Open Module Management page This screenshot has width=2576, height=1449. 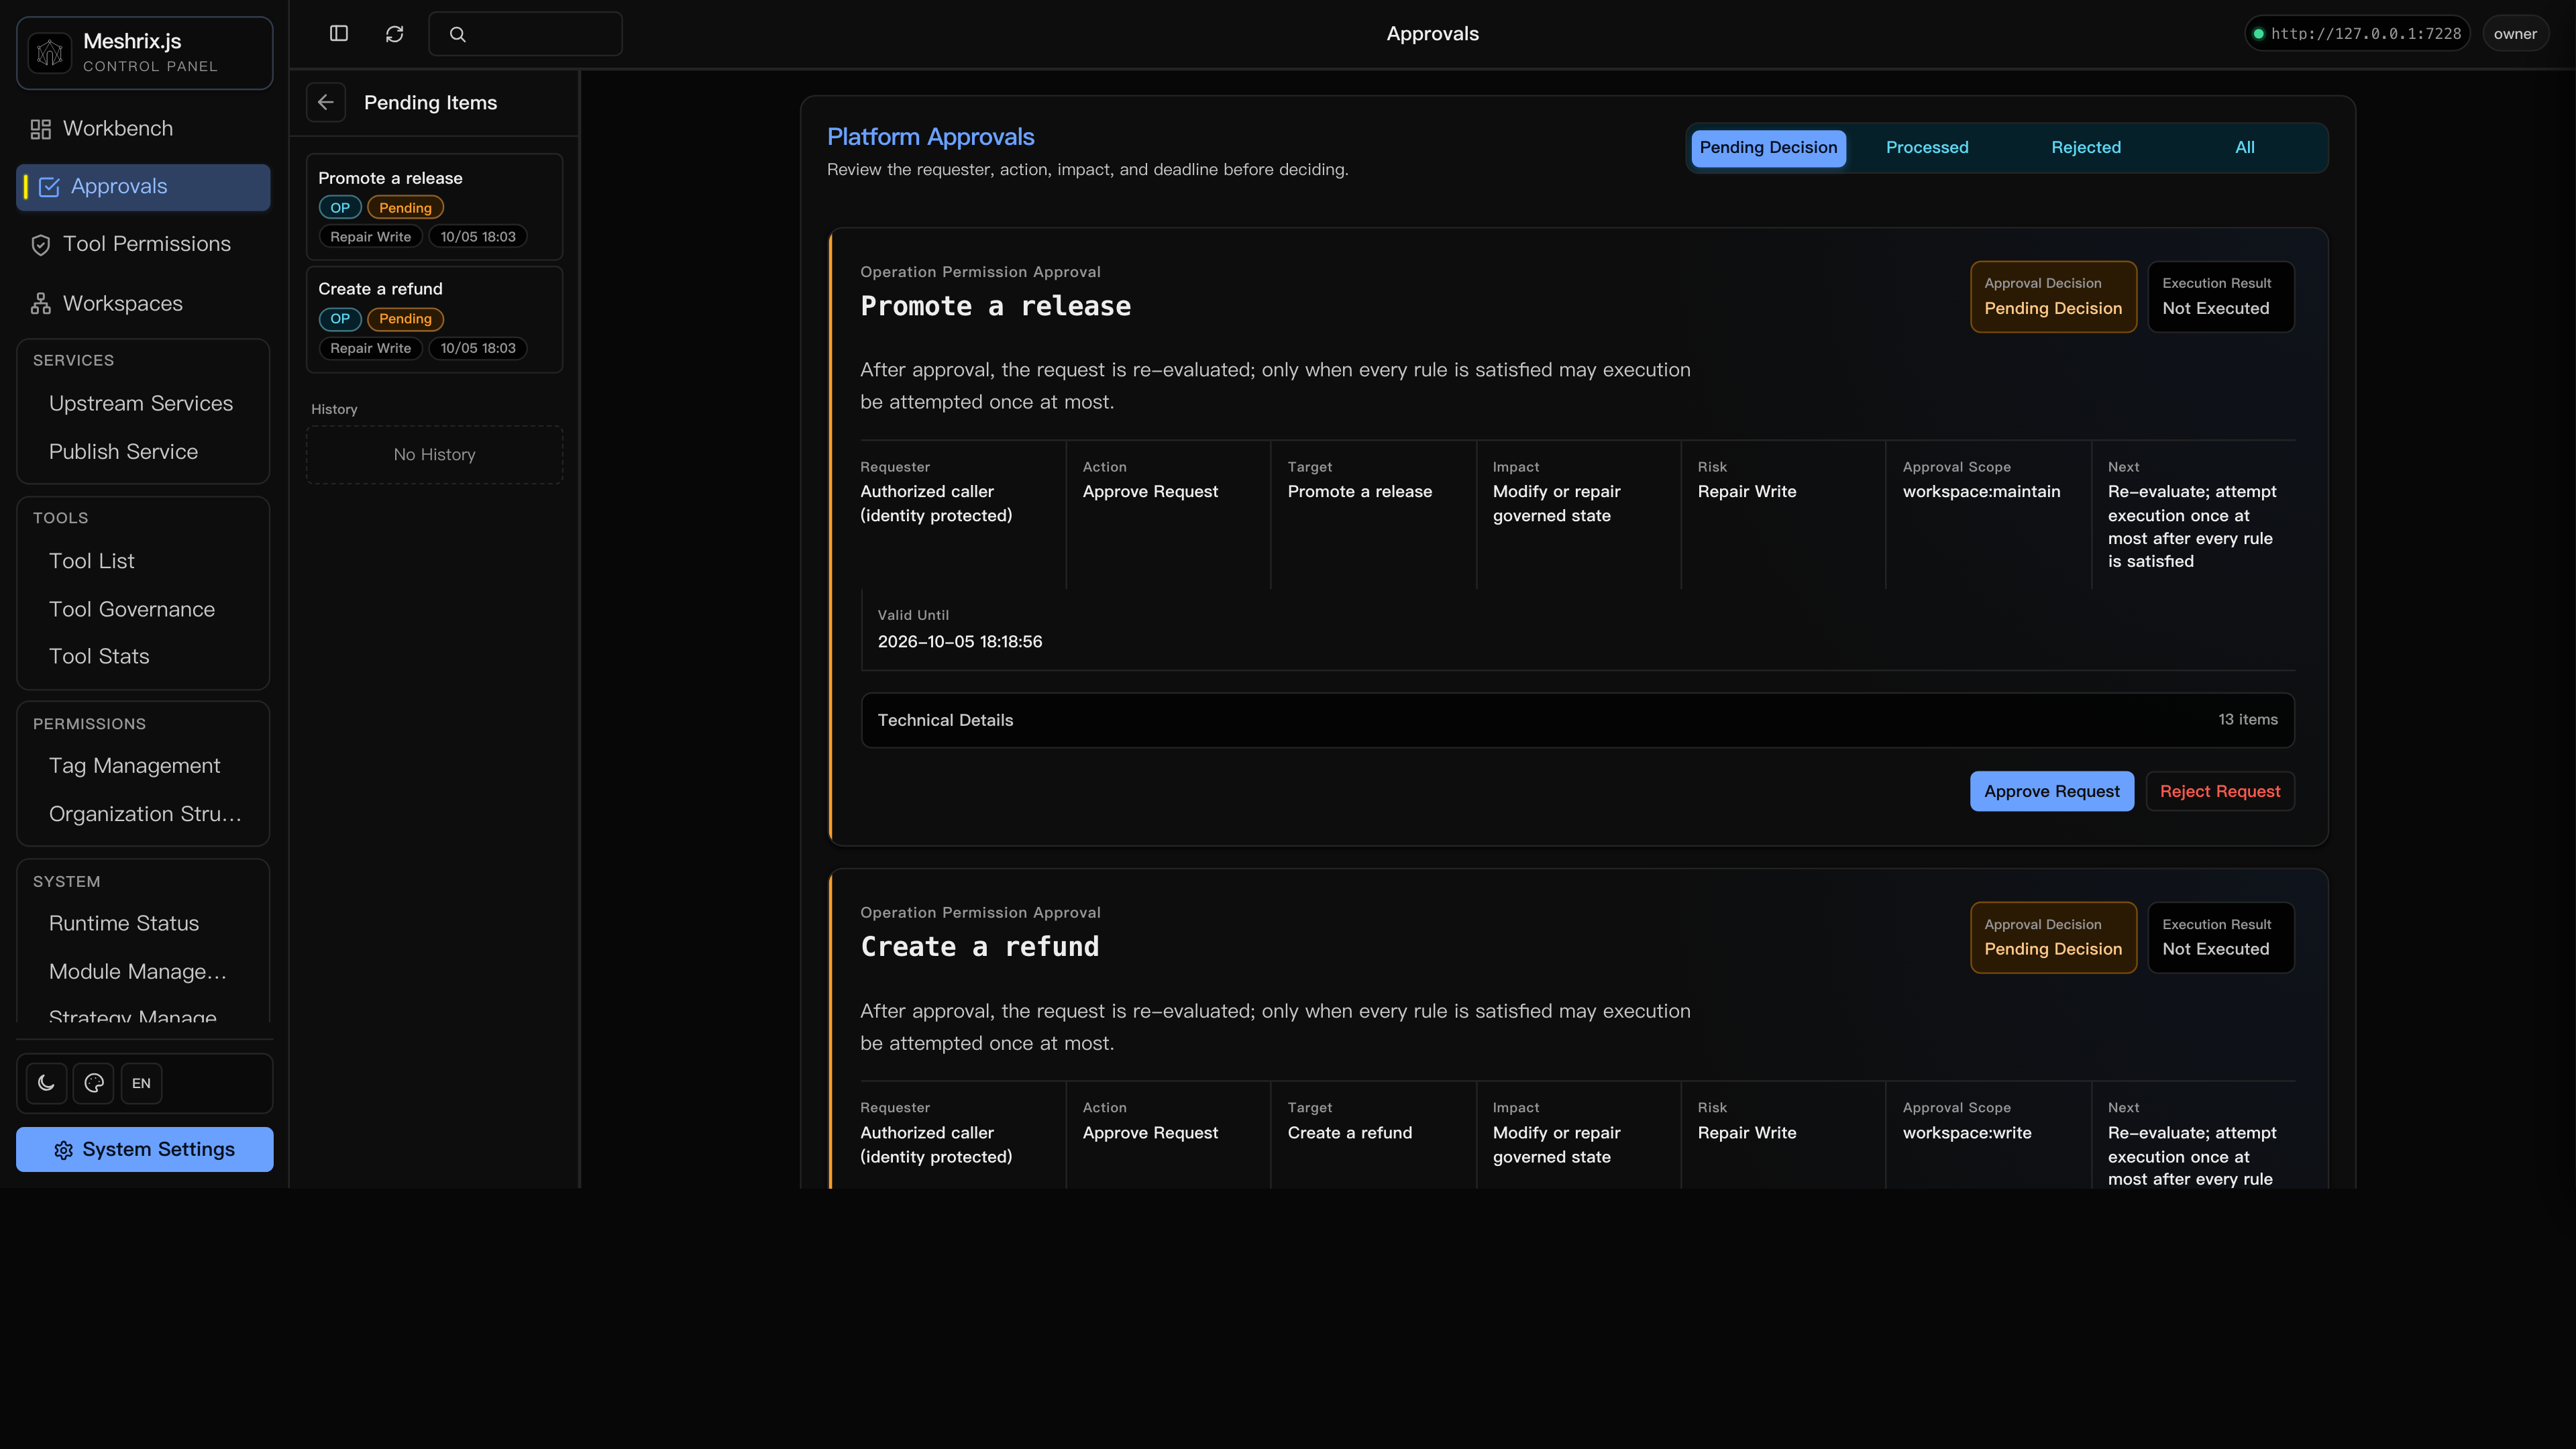(138, 972)
